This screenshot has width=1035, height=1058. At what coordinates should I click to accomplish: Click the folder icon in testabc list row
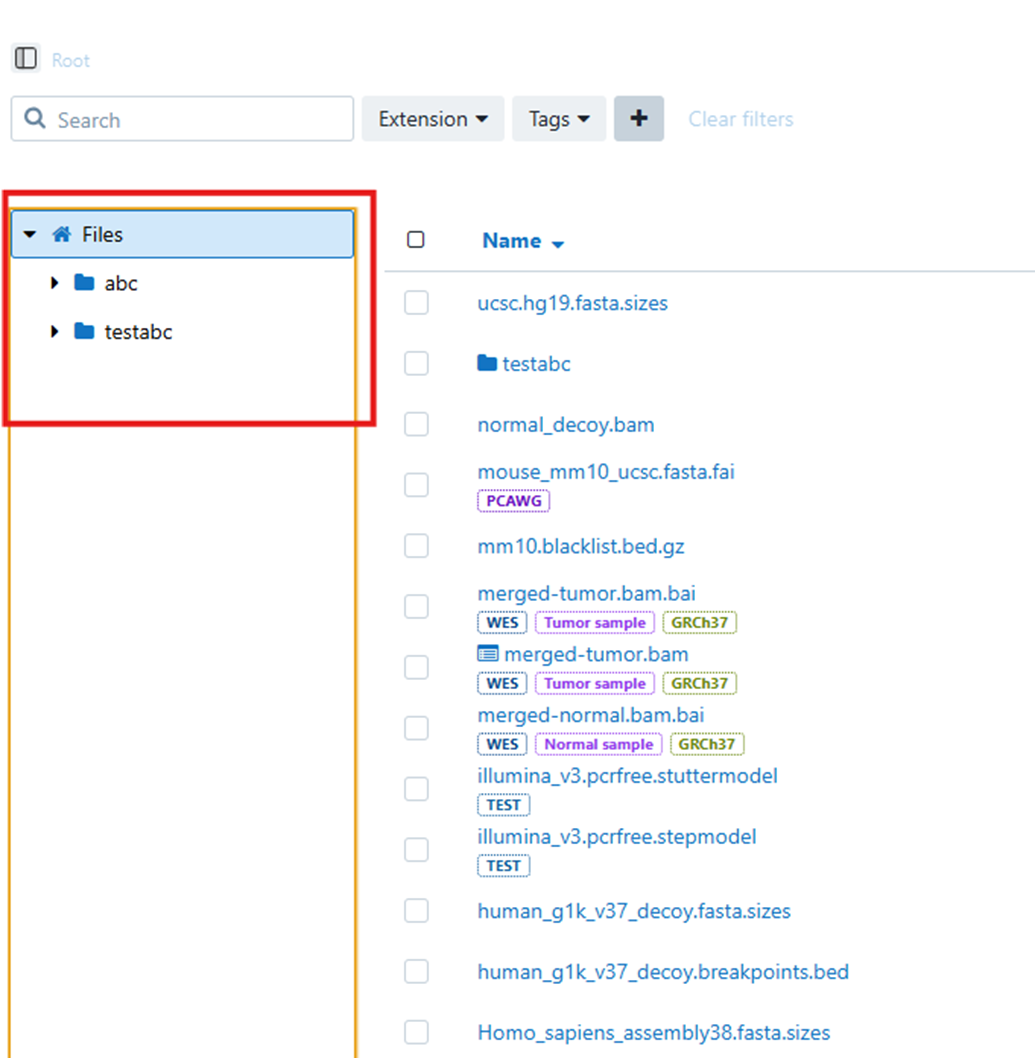[x=487, y=363]
